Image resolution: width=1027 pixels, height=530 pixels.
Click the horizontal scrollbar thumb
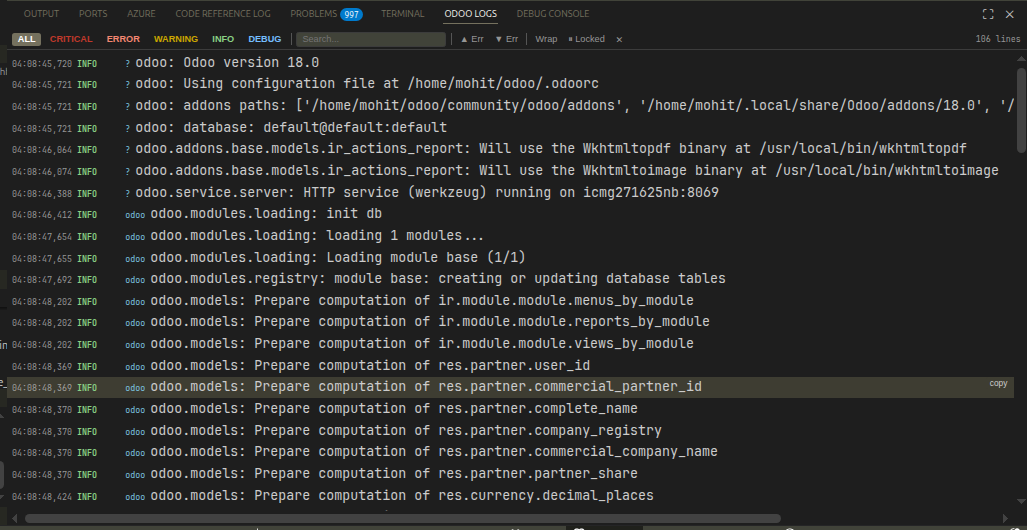pyautogui.click(x=403, y=518)
